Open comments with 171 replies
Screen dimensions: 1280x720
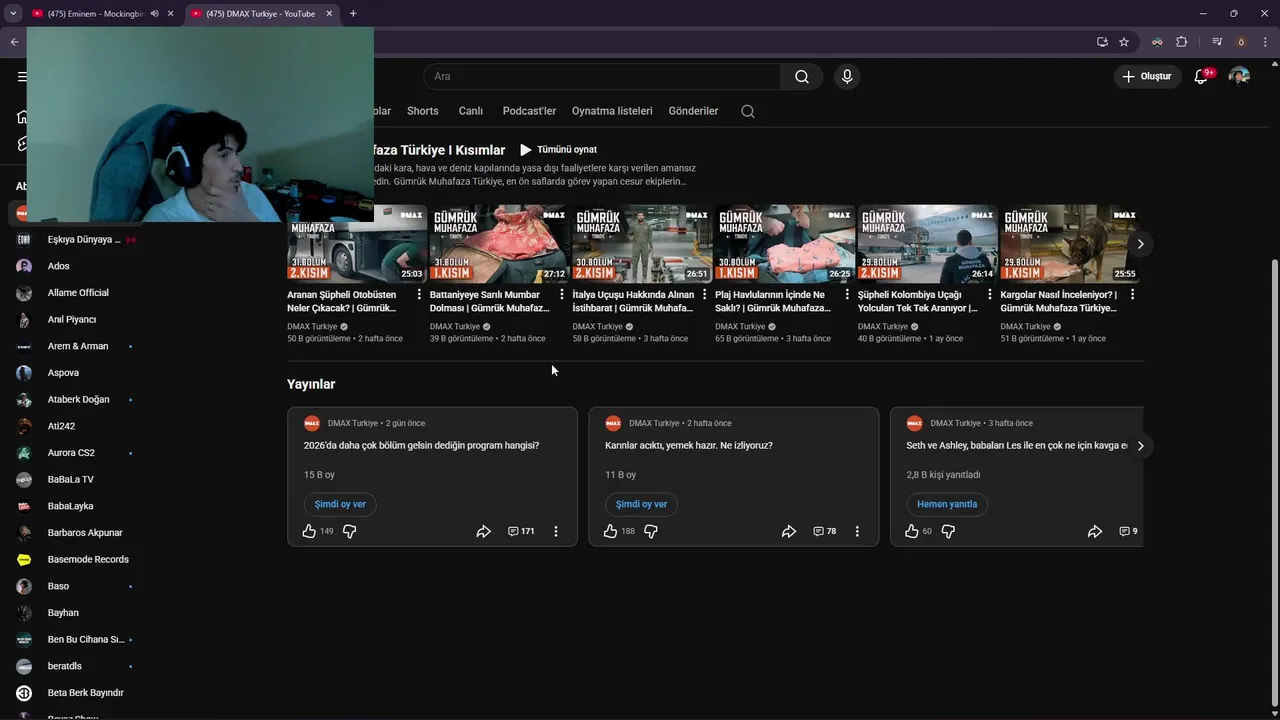[521, 531]
